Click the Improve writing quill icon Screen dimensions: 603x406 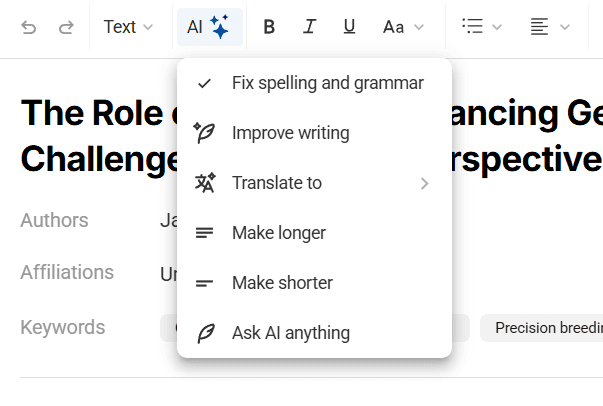pyautogui.click(x=205, y=133)
